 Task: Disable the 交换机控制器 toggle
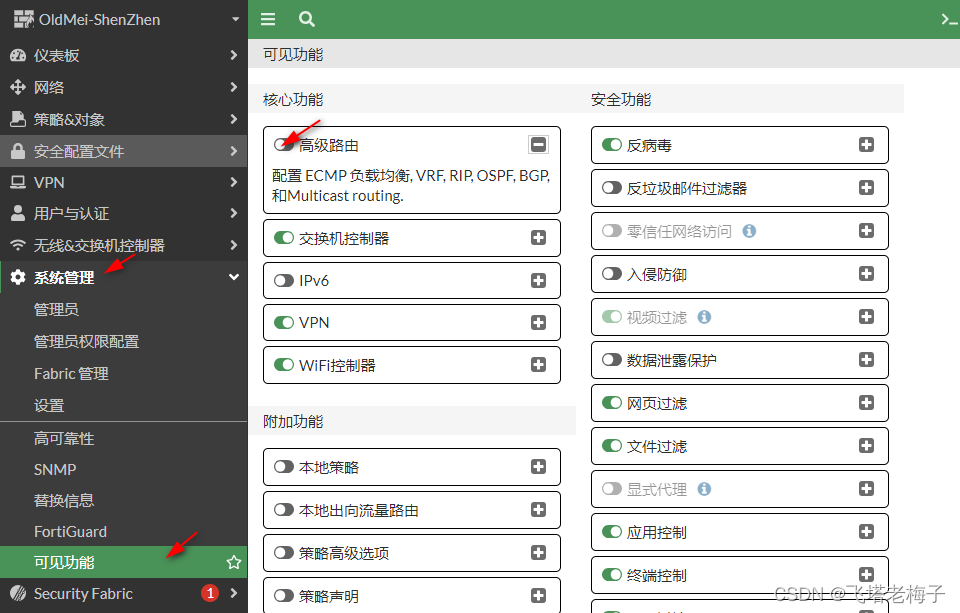[x=283, y=238]
